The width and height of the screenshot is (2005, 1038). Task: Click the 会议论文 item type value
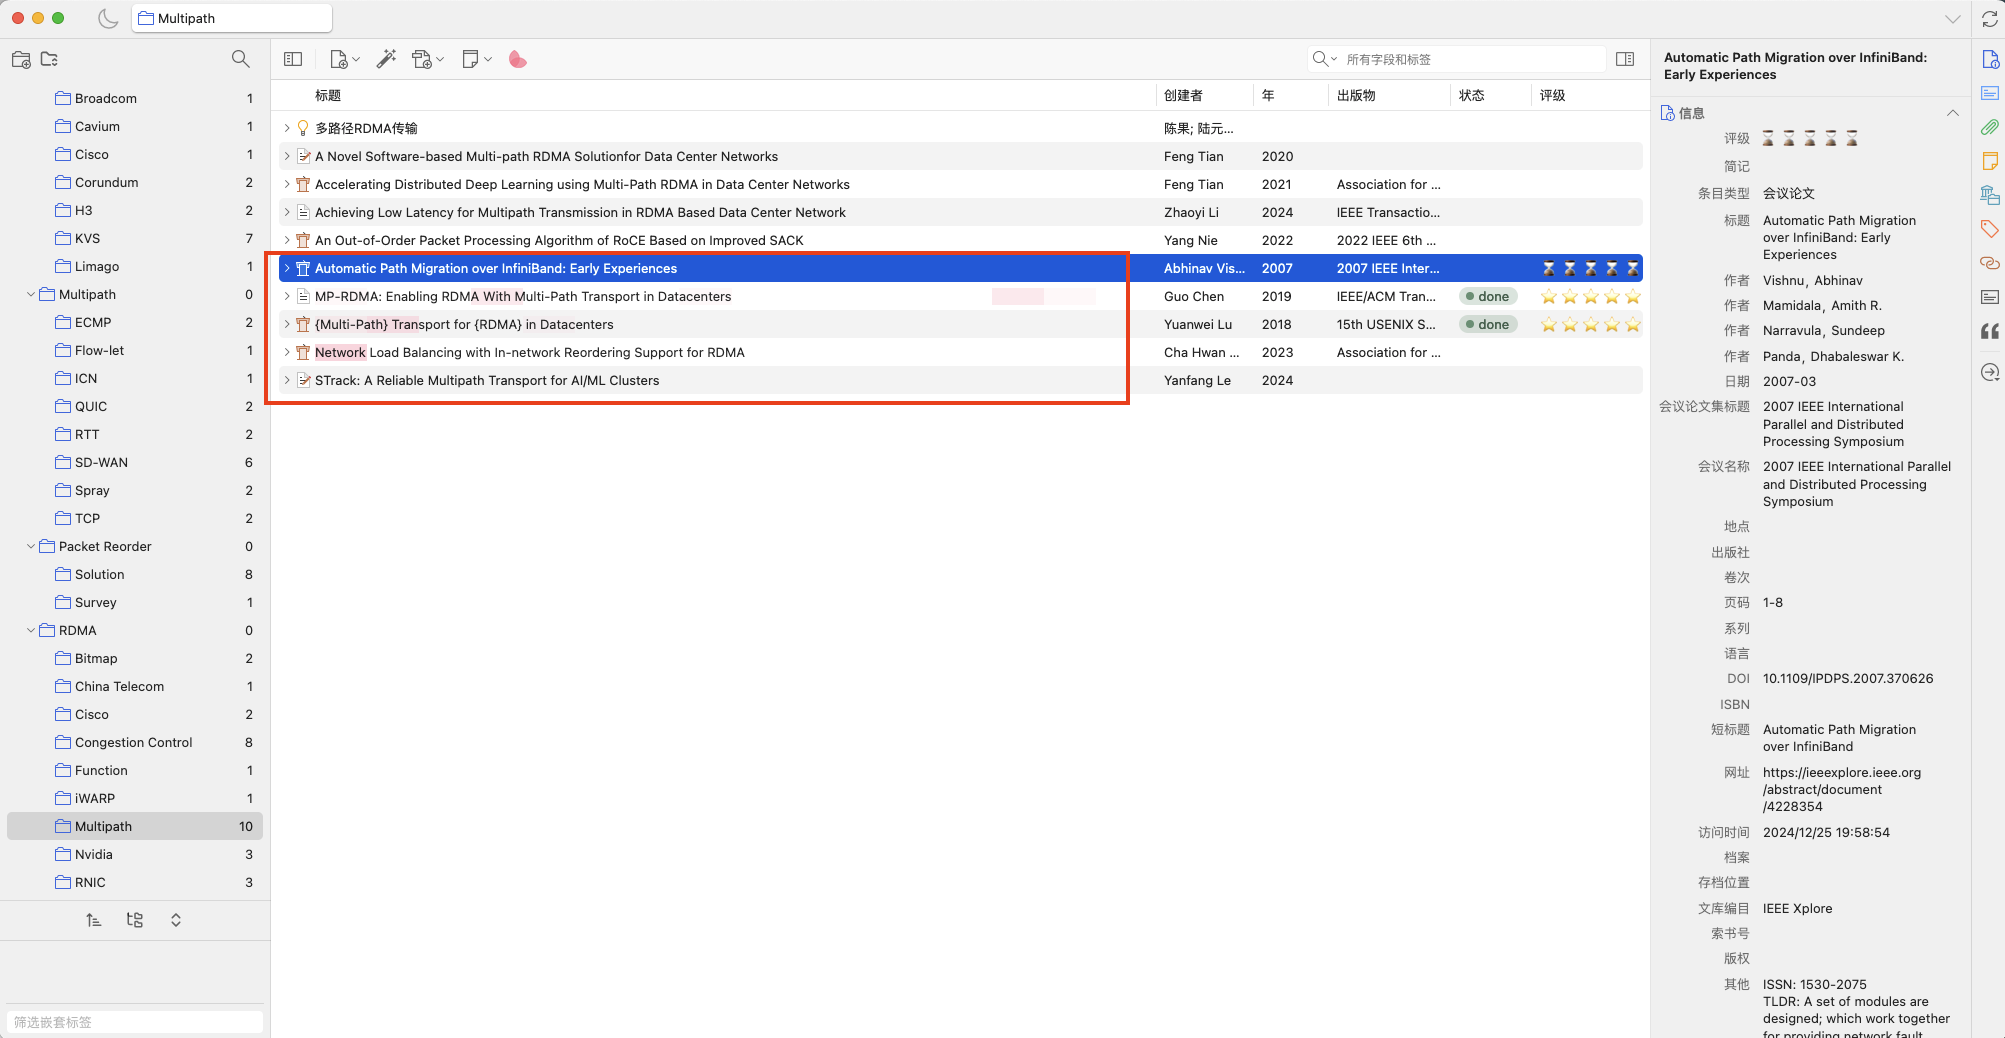(1788, 193)
